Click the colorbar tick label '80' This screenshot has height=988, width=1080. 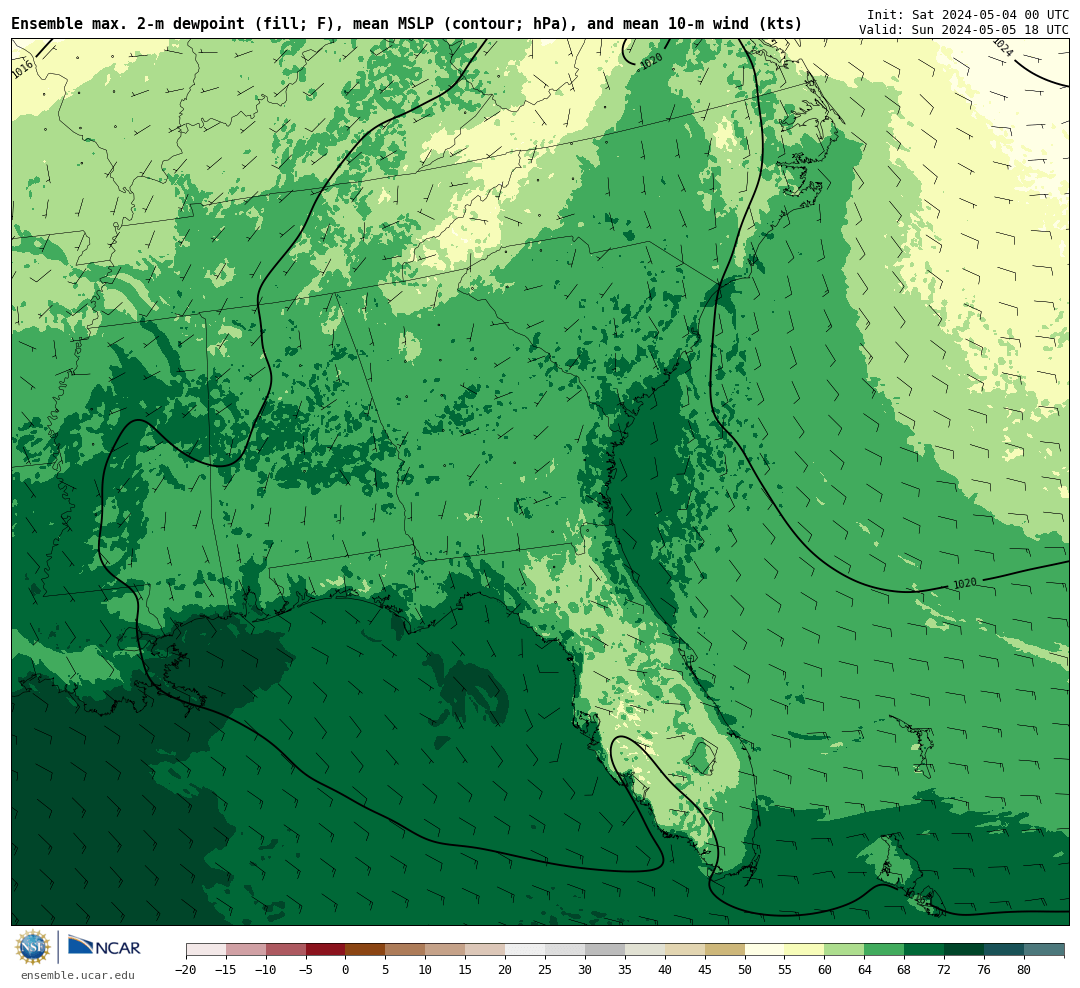tap(1025, 969)
